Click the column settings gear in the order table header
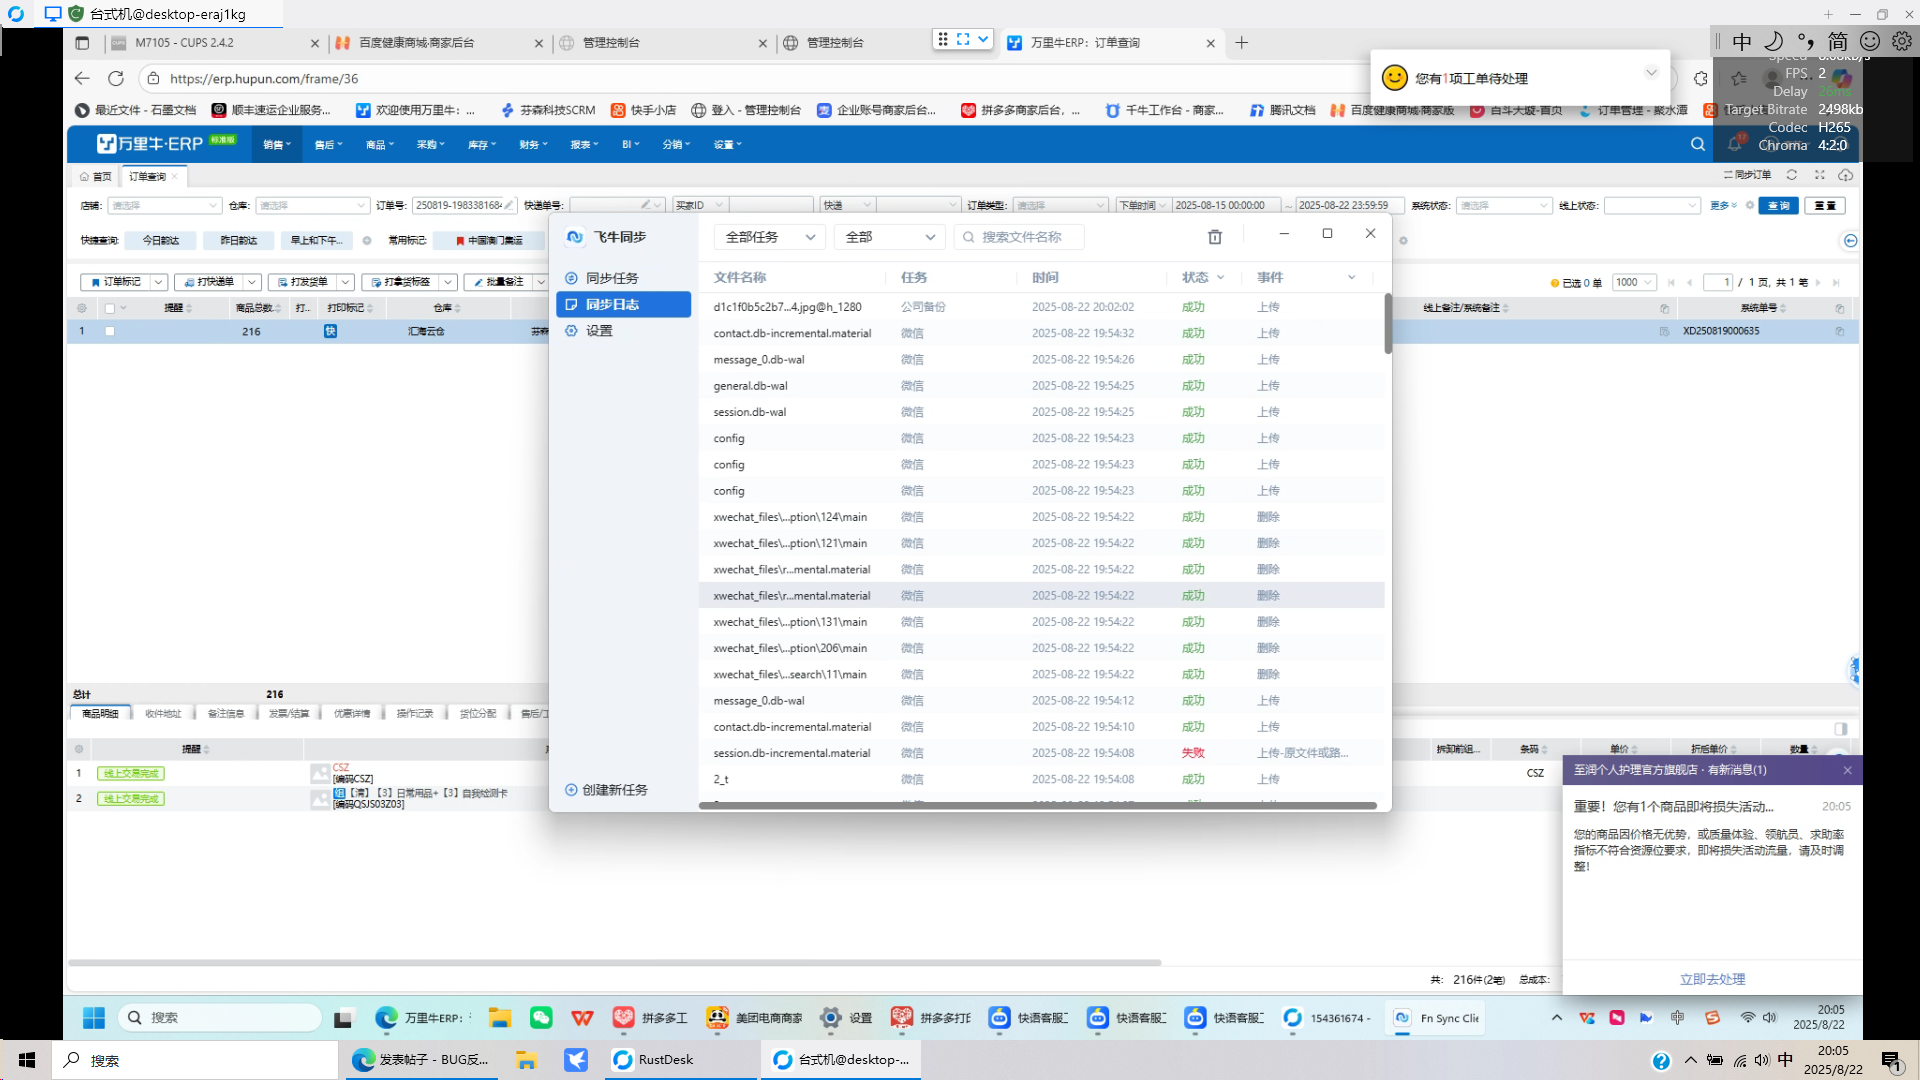The image size is (1920, 1080). [x=82, y=308]
